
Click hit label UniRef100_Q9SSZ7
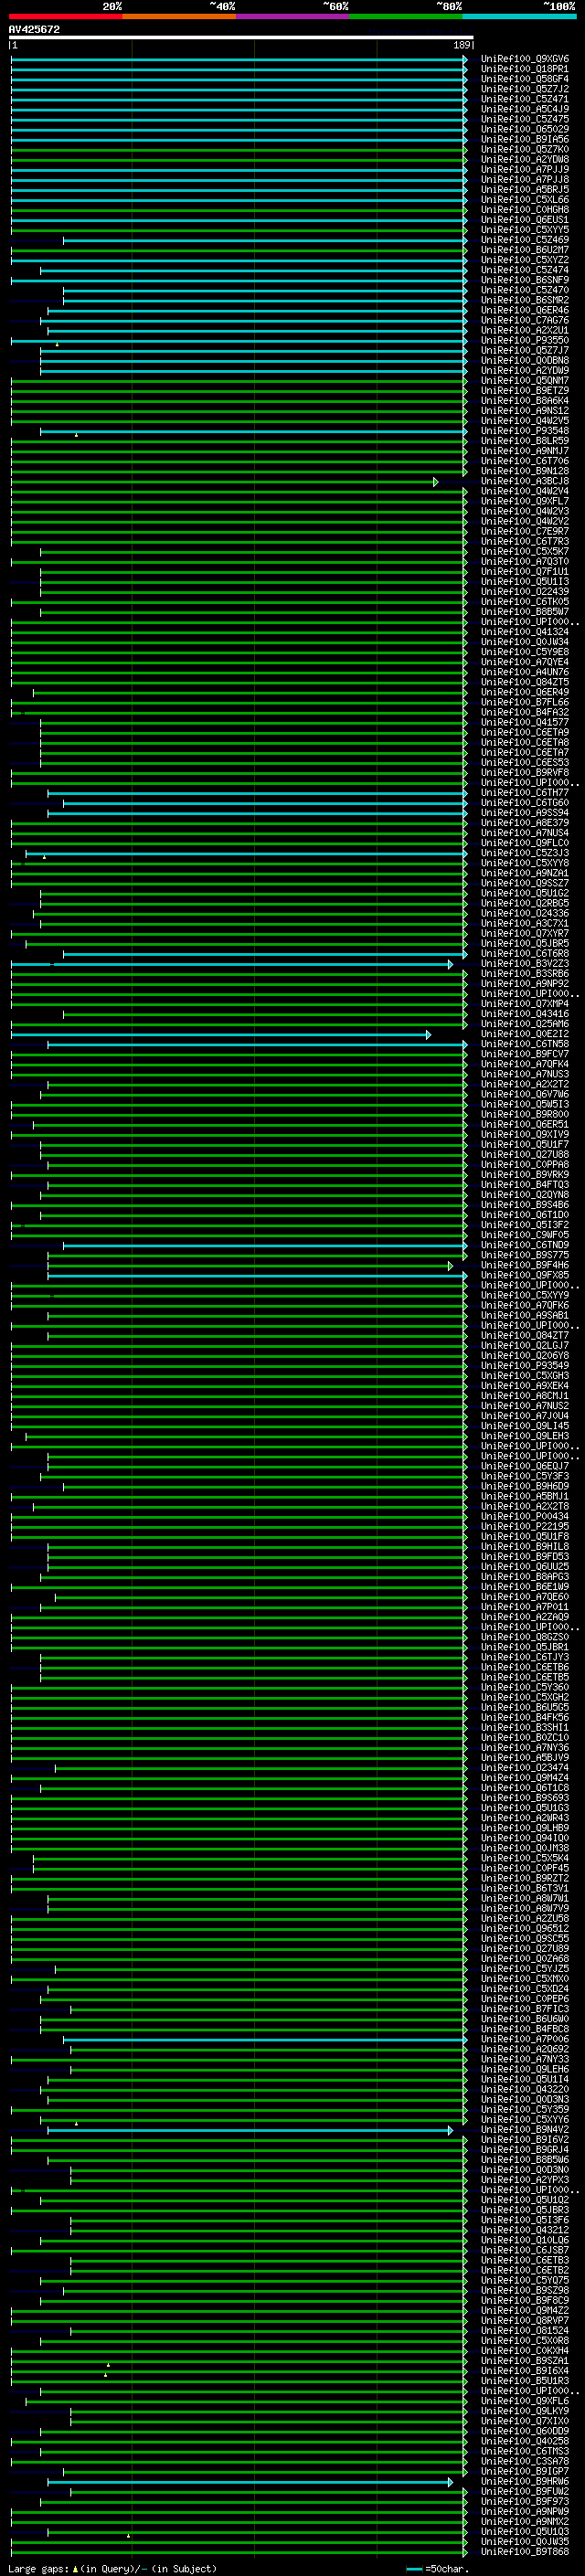(x=525, y=883)
